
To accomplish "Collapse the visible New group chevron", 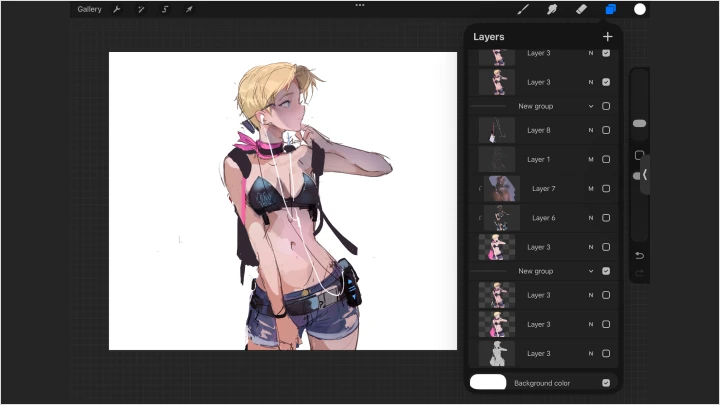I will [591, 271].
